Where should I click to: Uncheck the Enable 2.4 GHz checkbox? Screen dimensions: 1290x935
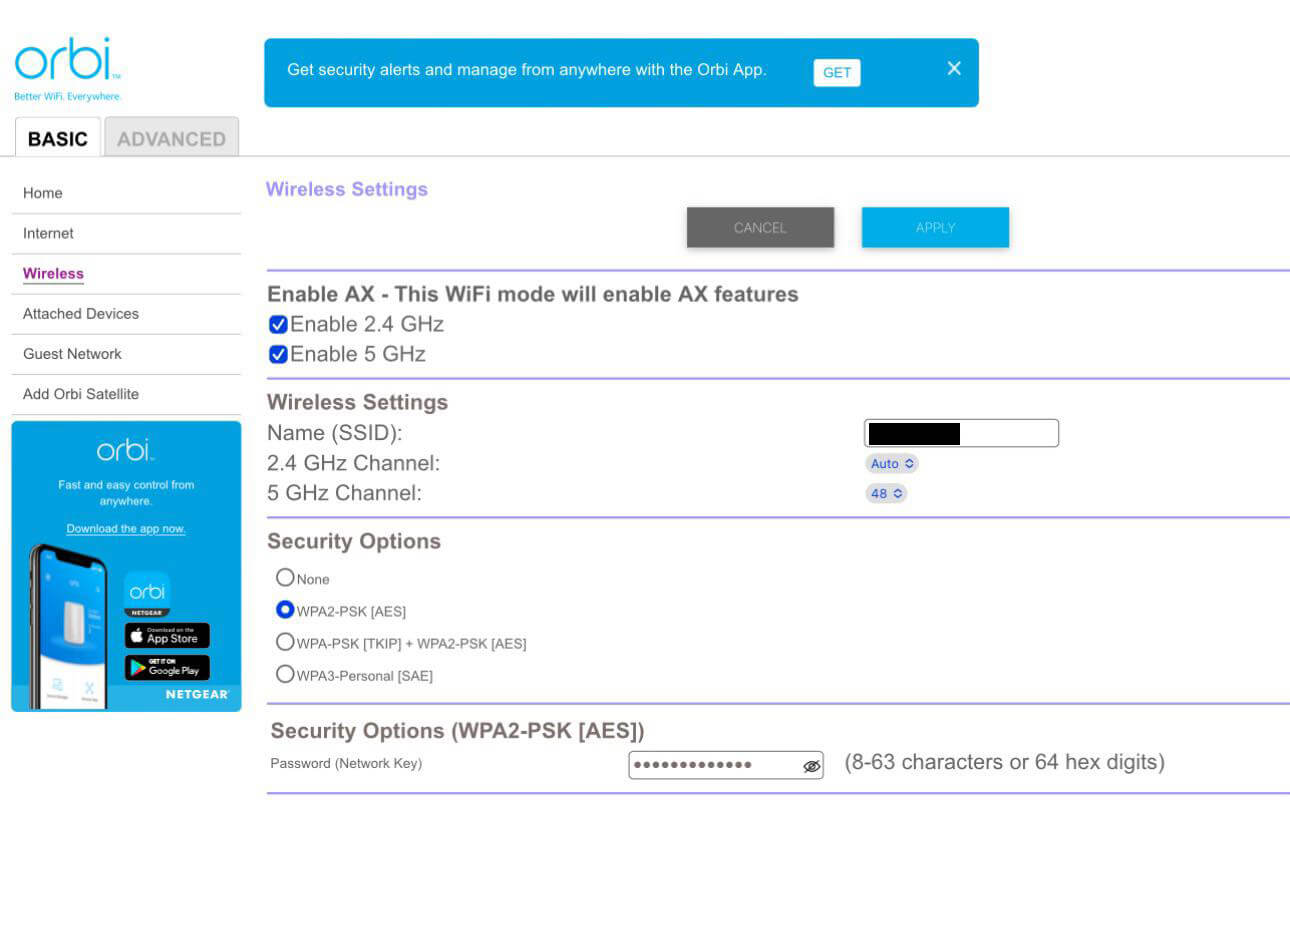[x=279, y=324]
